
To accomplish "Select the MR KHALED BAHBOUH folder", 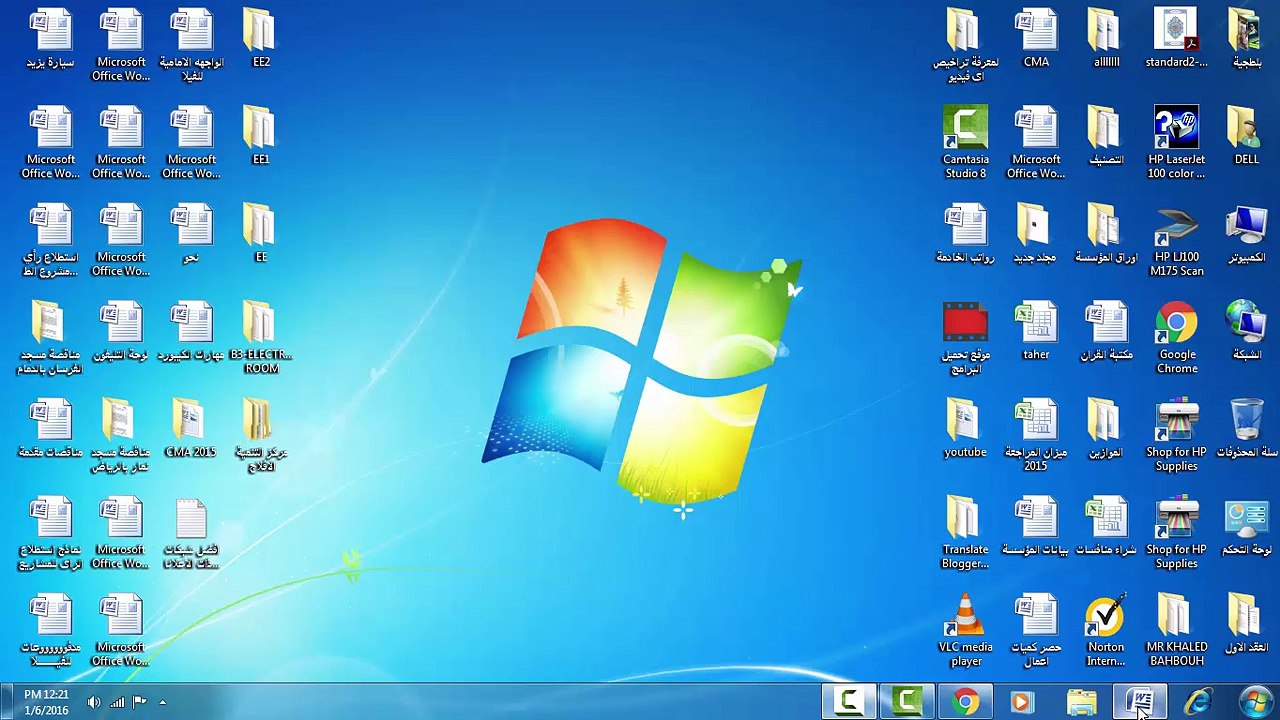I will [x=1176, y=630].
